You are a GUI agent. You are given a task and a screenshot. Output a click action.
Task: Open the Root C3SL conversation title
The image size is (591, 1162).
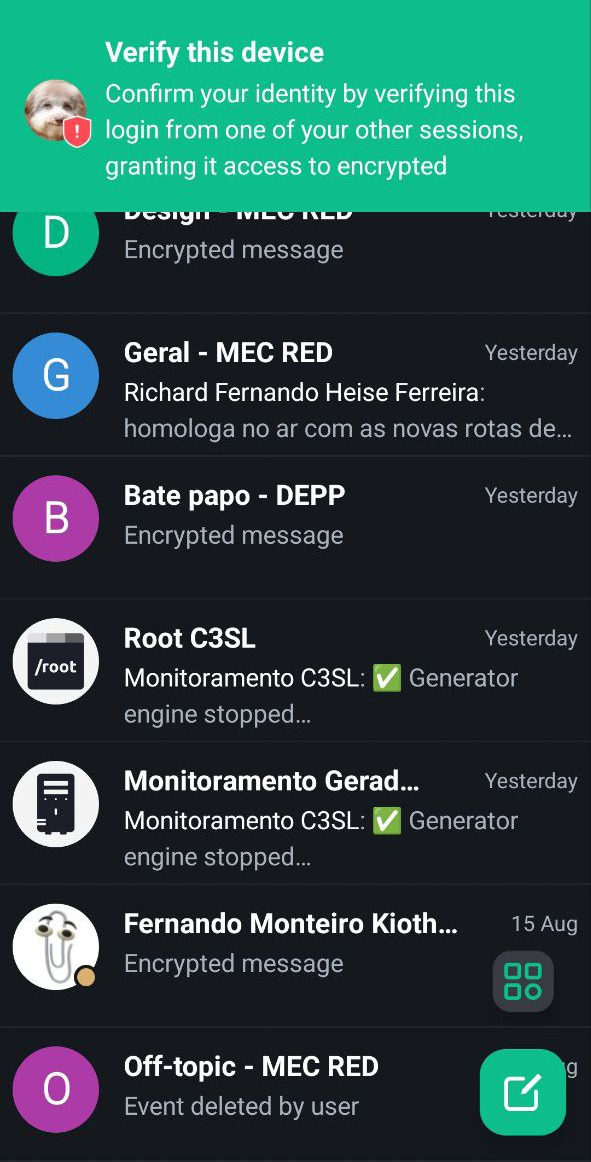coord(190,639)
